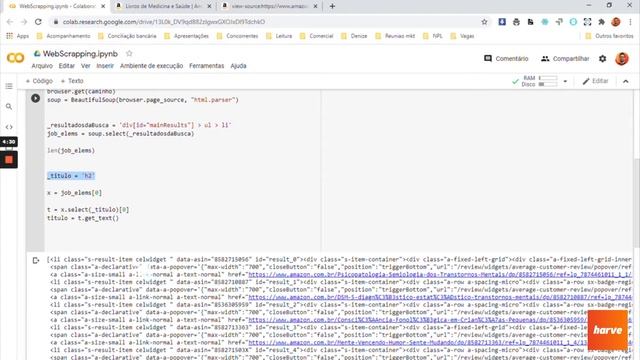Image resolution: width=640 pixels, height=360 pixels.
Task: Click the Comentário button
Action: click(x=506, y=58)
